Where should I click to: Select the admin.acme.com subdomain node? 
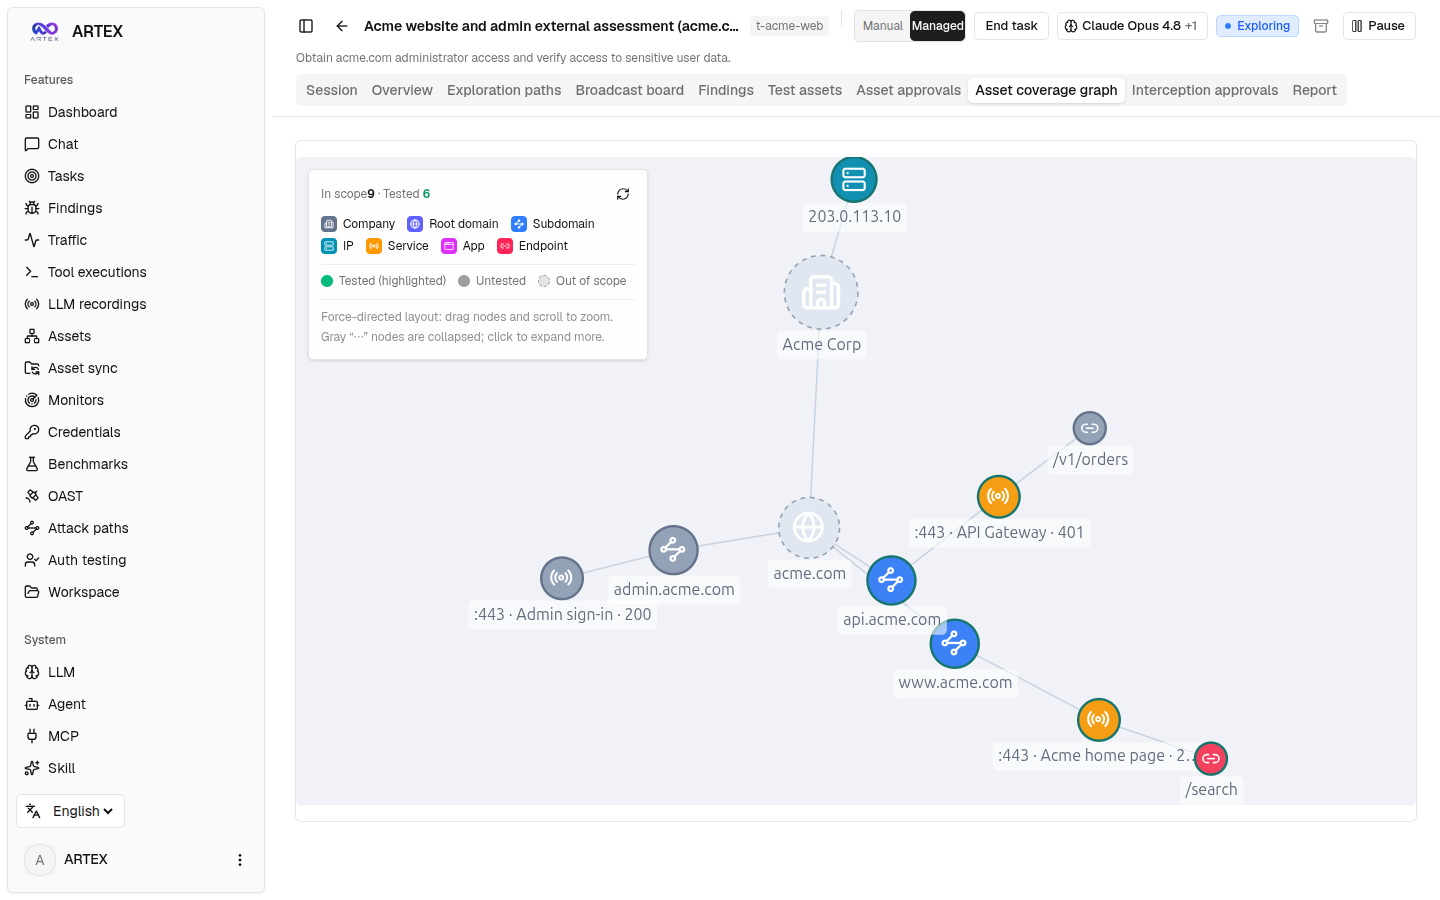673,549
